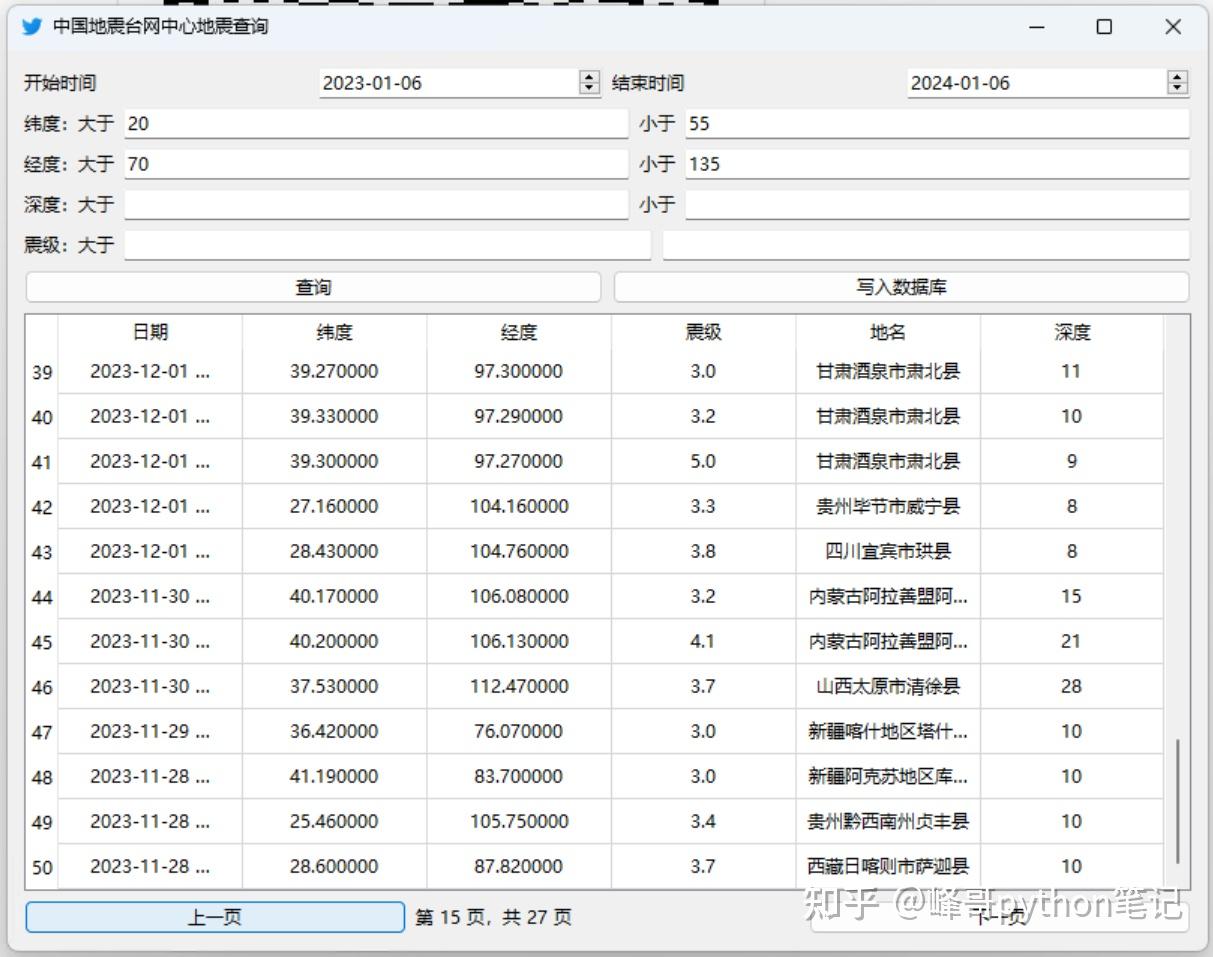Click longitude 104.760000 cell
The height and width of the screenshot is (957, 1213).
[x=519, y=551]
